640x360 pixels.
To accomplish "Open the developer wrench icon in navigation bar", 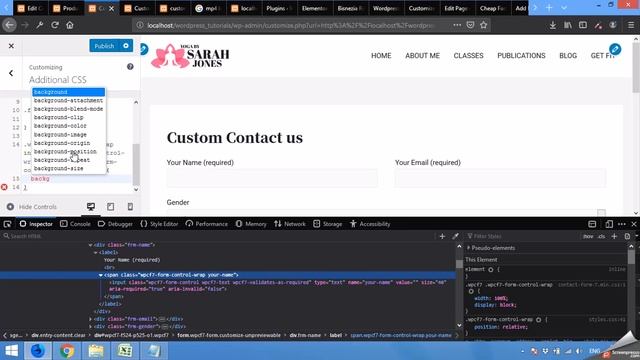I will click(x=40, y=25).
